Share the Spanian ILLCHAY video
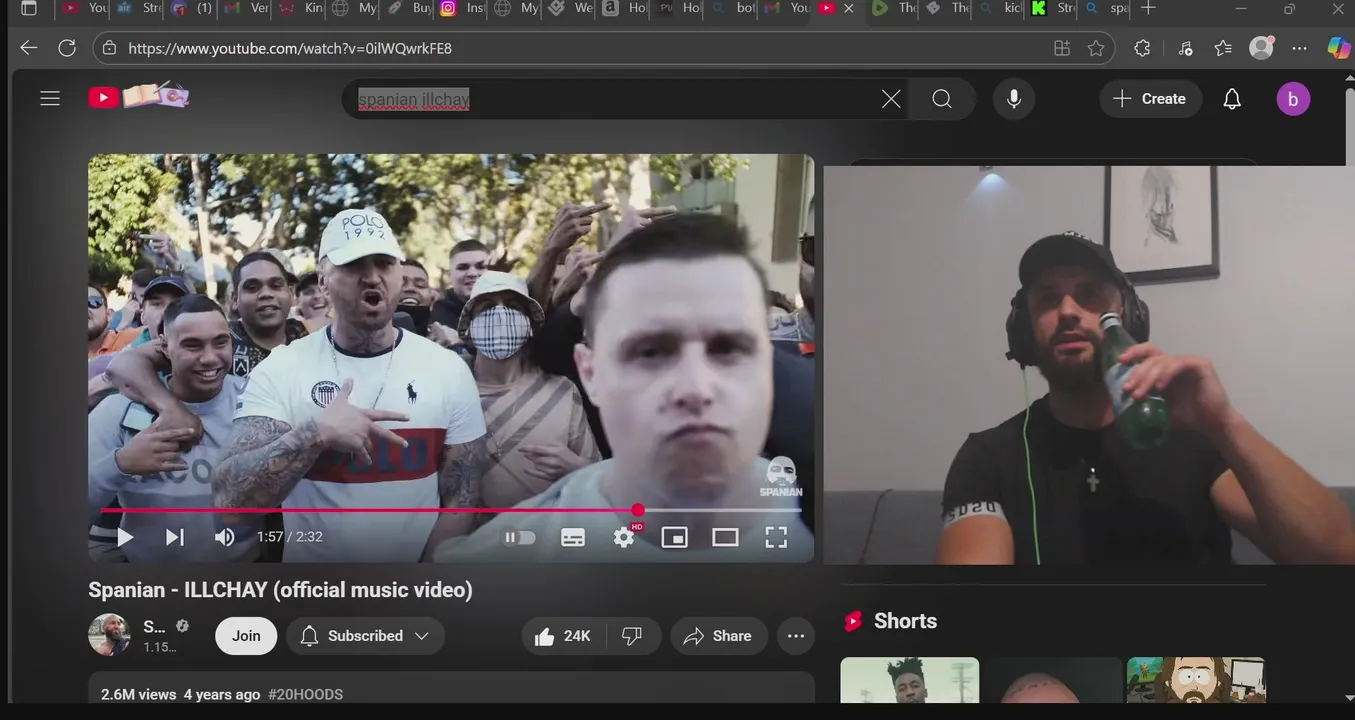 (718, 636)
